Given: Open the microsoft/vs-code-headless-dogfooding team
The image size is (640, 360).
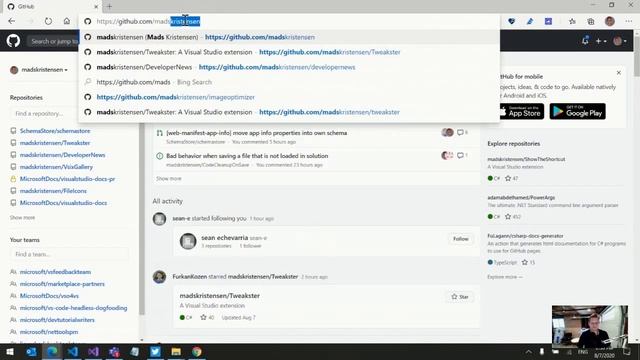Looking at the screenshot, I should click(x=73, y=308).
